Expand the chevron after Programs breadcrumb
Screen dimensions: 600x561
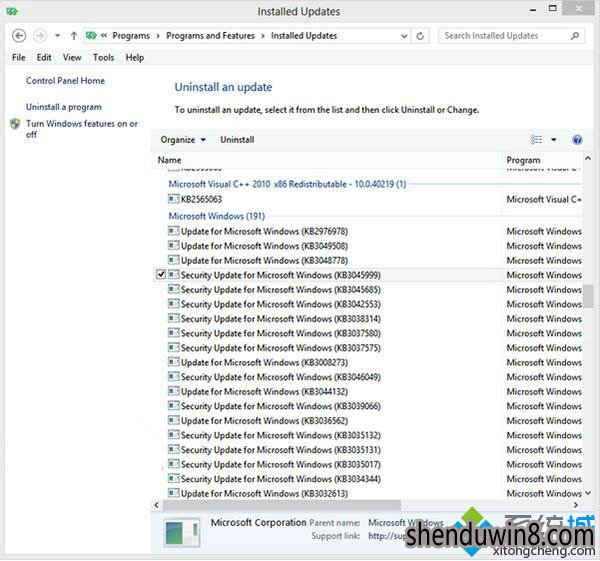tap(158, 36)
